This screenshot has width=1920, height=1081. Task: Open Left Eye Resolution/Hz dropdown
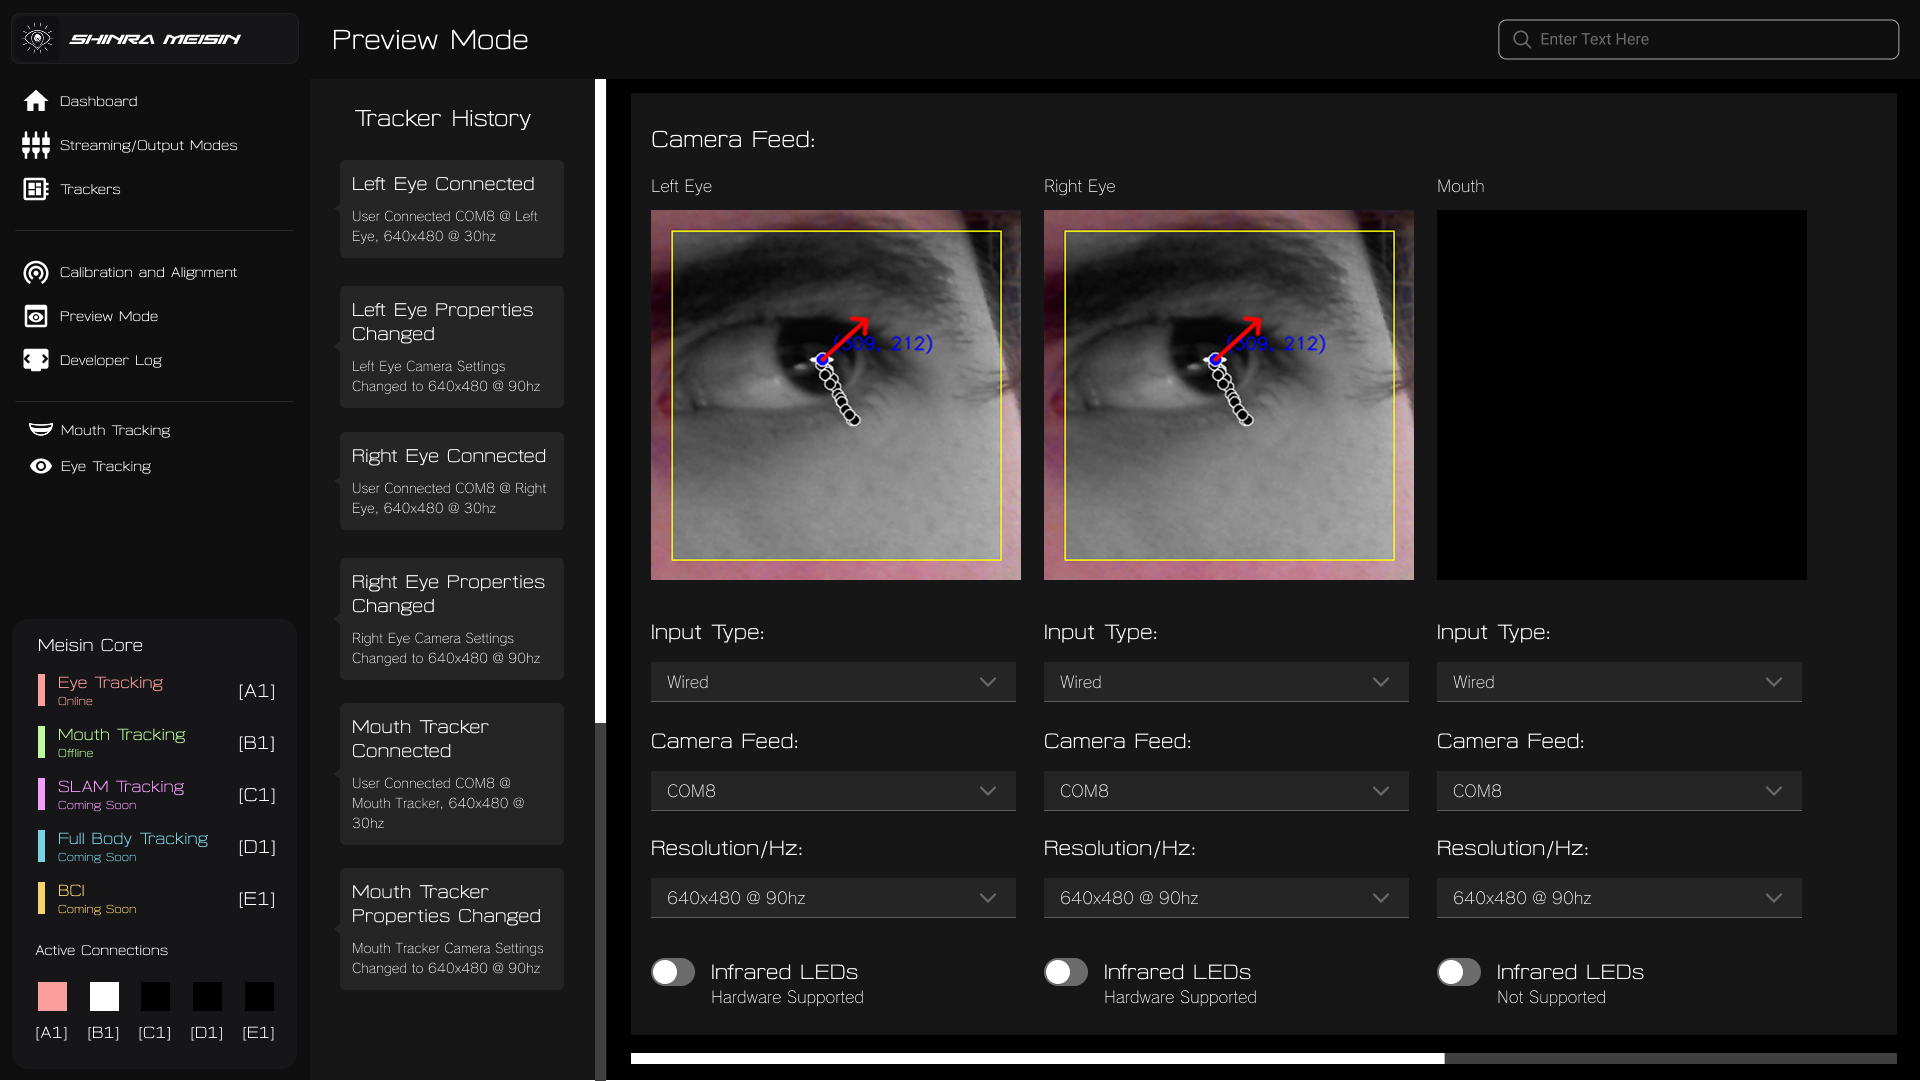pyautogui.click(x=833, y=898)
